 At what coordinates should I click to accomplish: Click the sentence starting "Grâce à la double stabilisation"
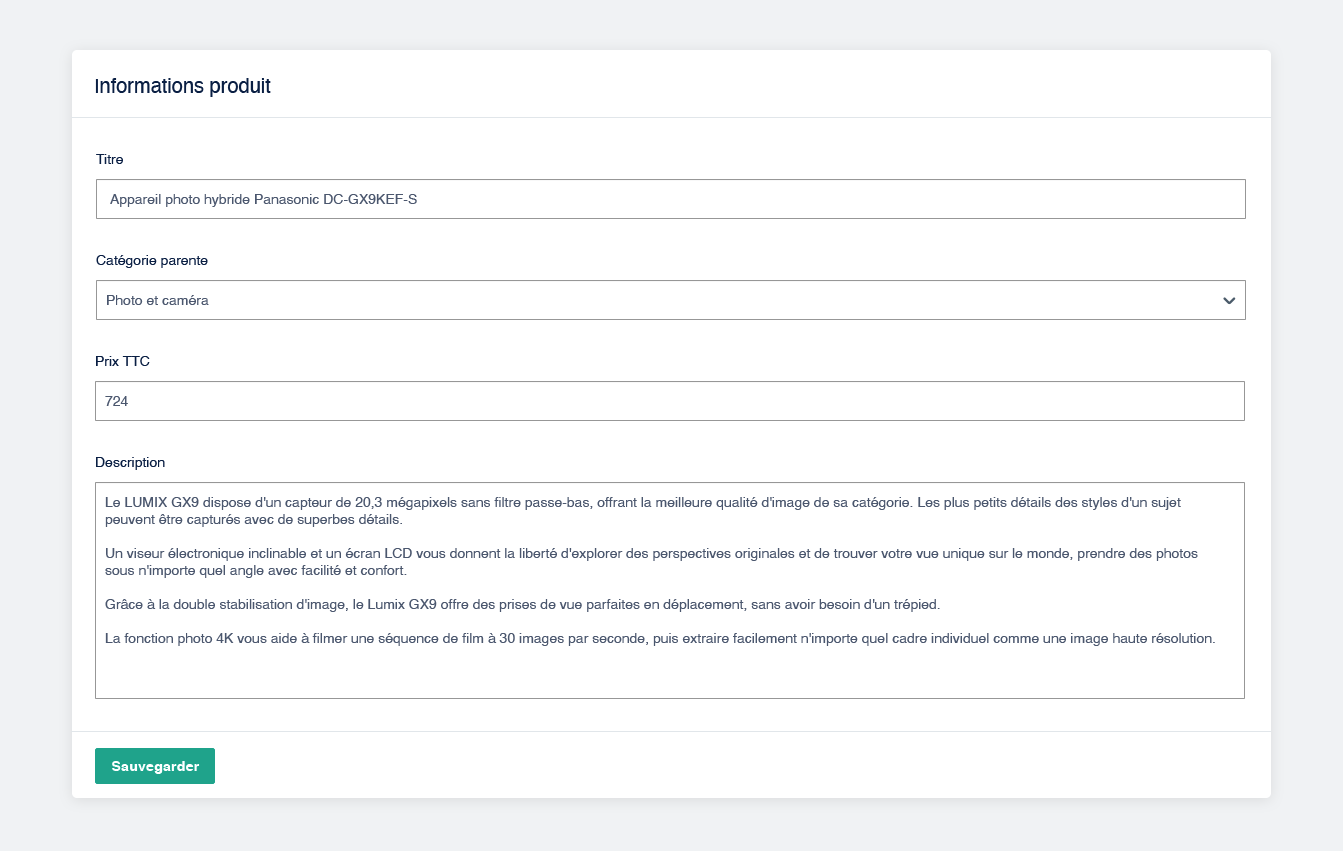pyautogui.click(x=523, y=604)
